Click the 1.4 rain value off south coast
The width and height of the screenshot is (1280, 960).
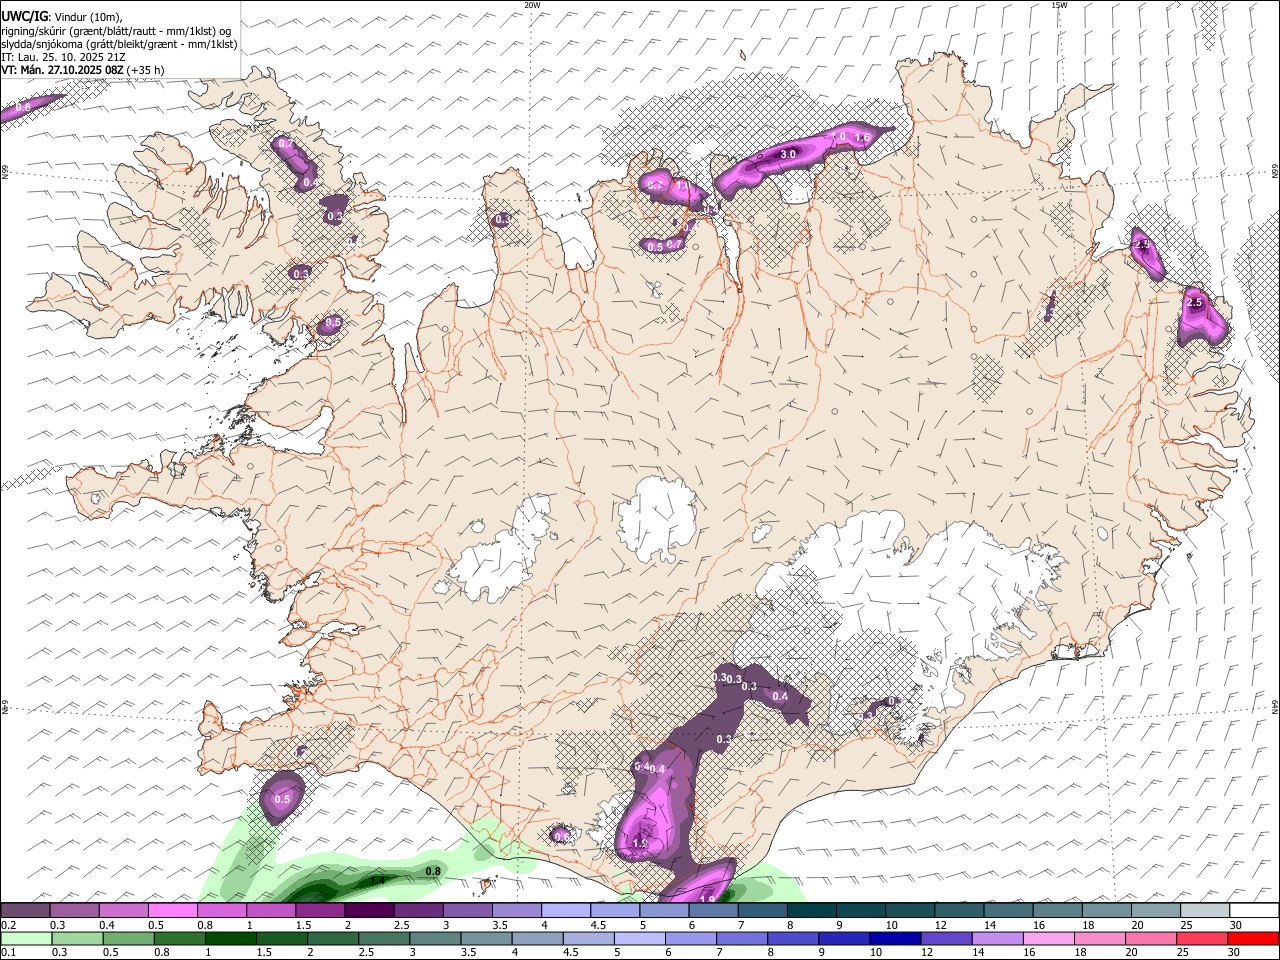point(377,880)
